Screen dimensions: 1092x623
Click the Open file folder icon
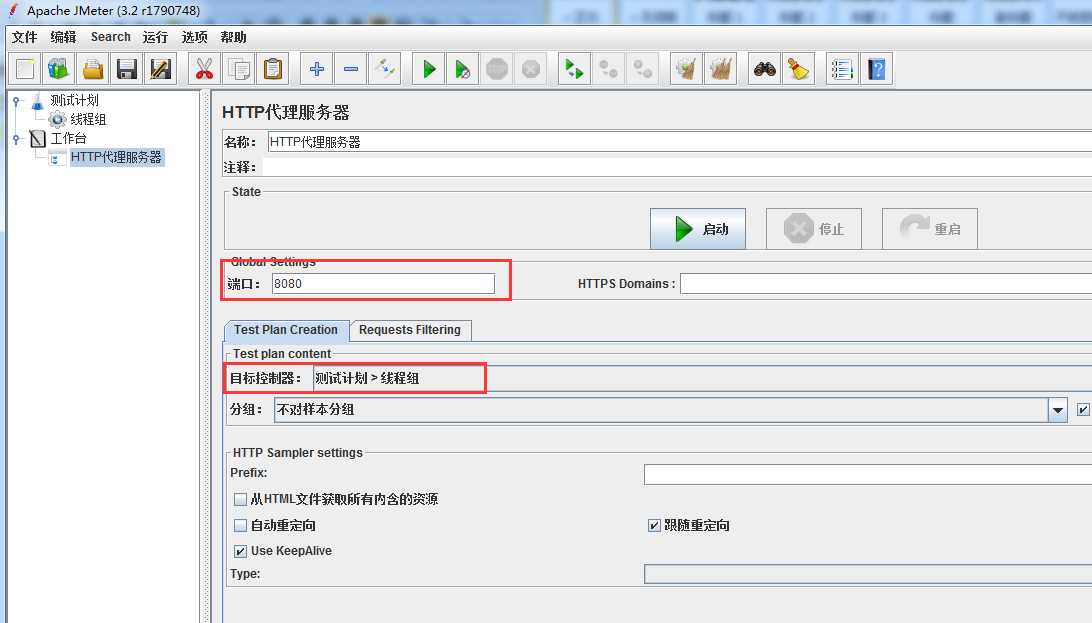tap(93, 69)
